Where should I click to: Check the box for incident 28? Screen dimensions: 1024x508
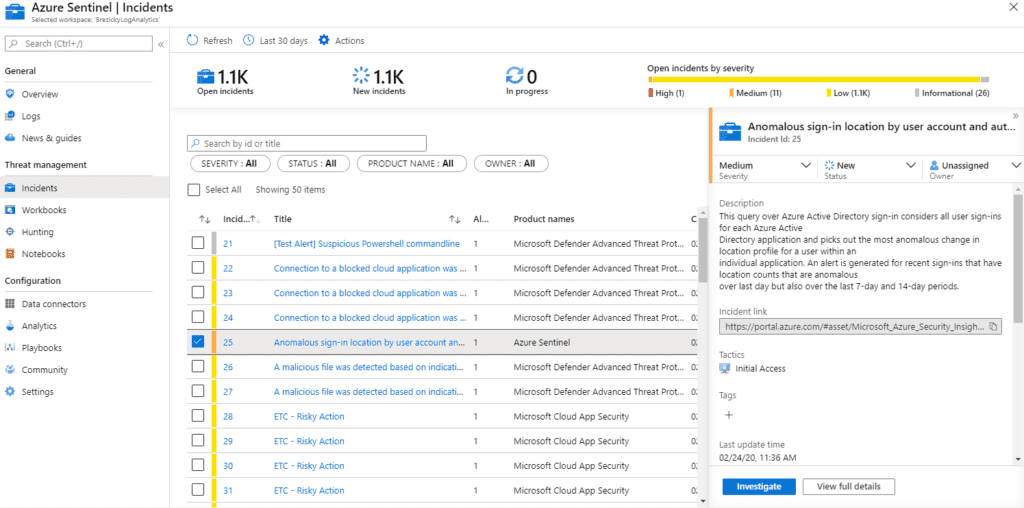pyautogui.click(x=198, y=416)
